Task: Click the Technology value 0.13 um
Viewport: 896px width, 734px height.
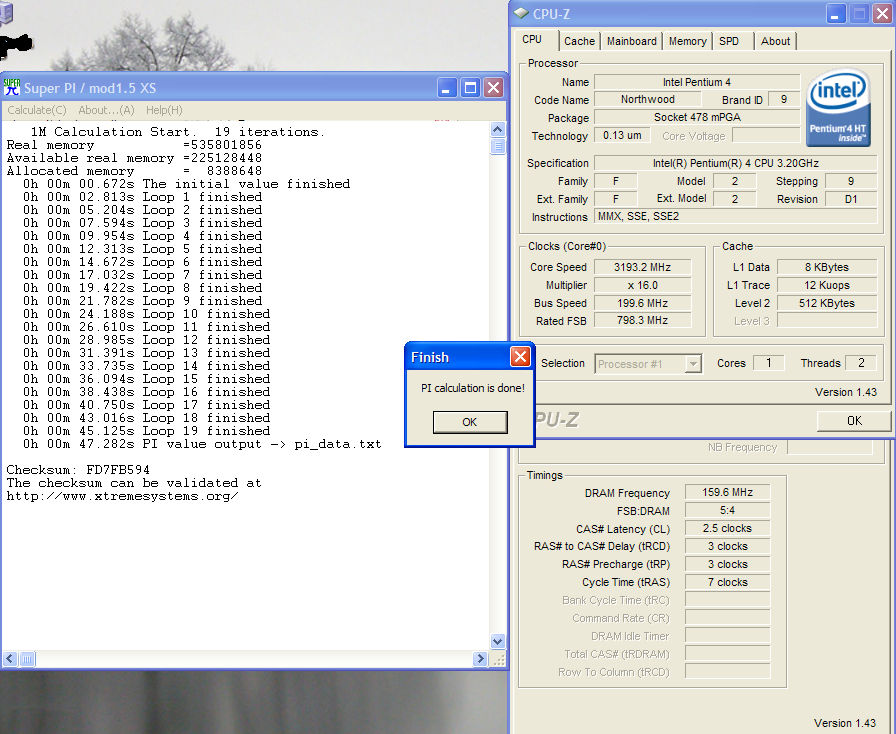Action: pyautogui.click(x=622, y=135)
